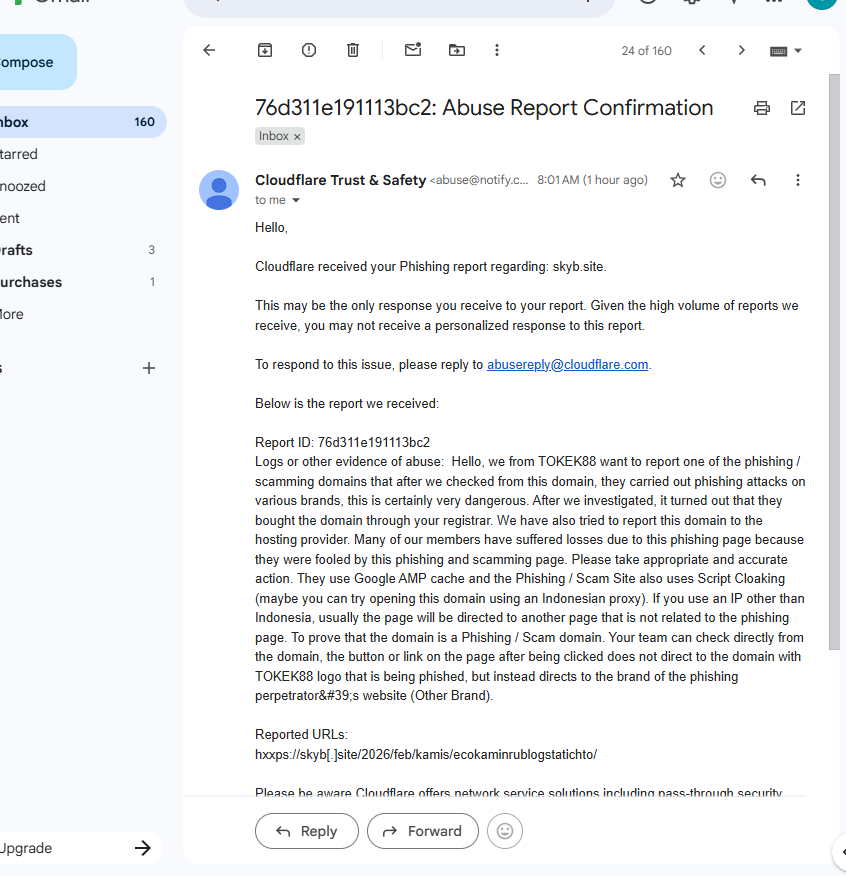
Task: Click the reported URL hxxps://skyb[.]site line
Action: [426, 755]
